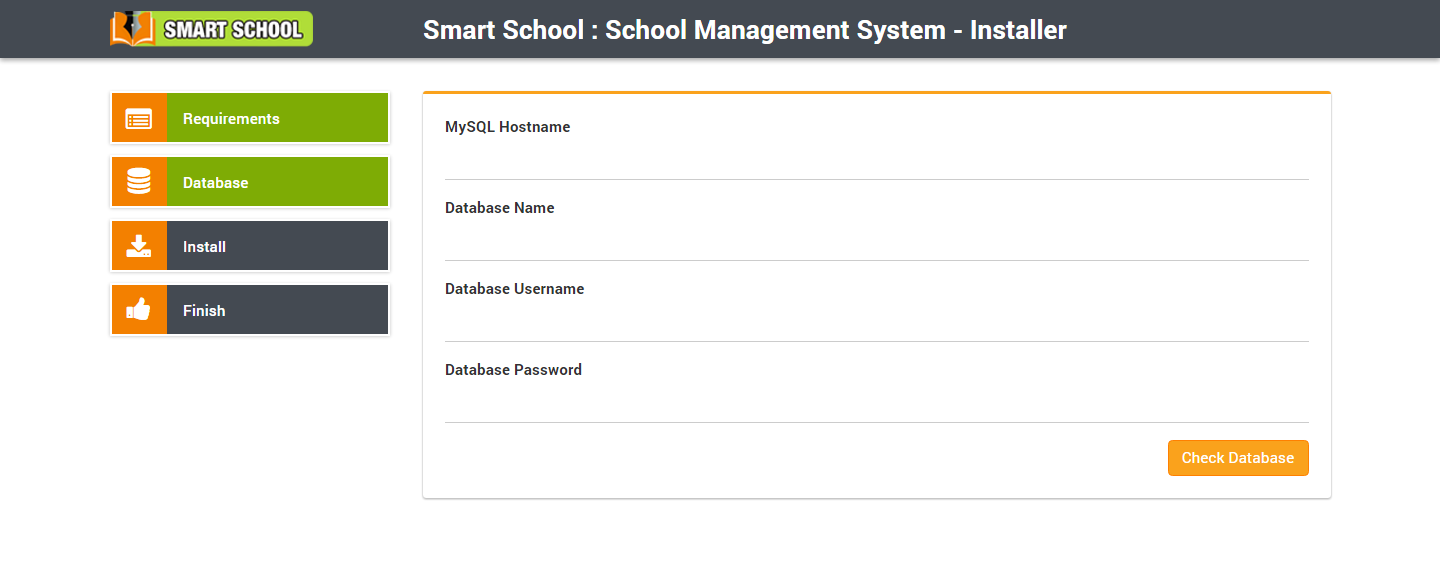Click into the Database Name field

(x=876, y=241)
